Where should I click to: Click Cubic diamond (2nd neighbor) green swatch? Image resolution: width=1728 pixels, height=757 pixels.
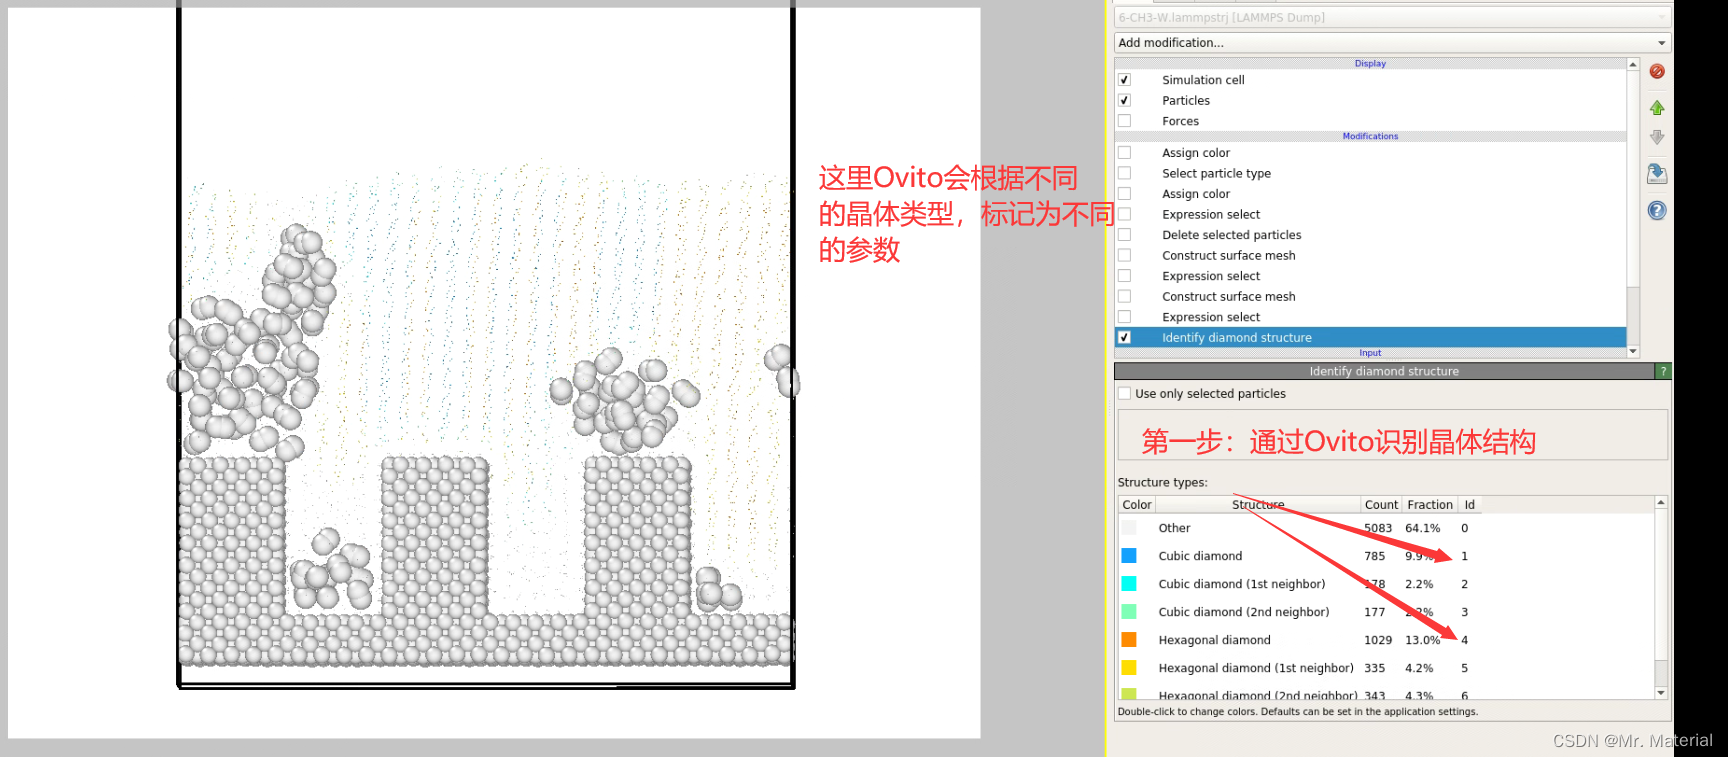1129,612
